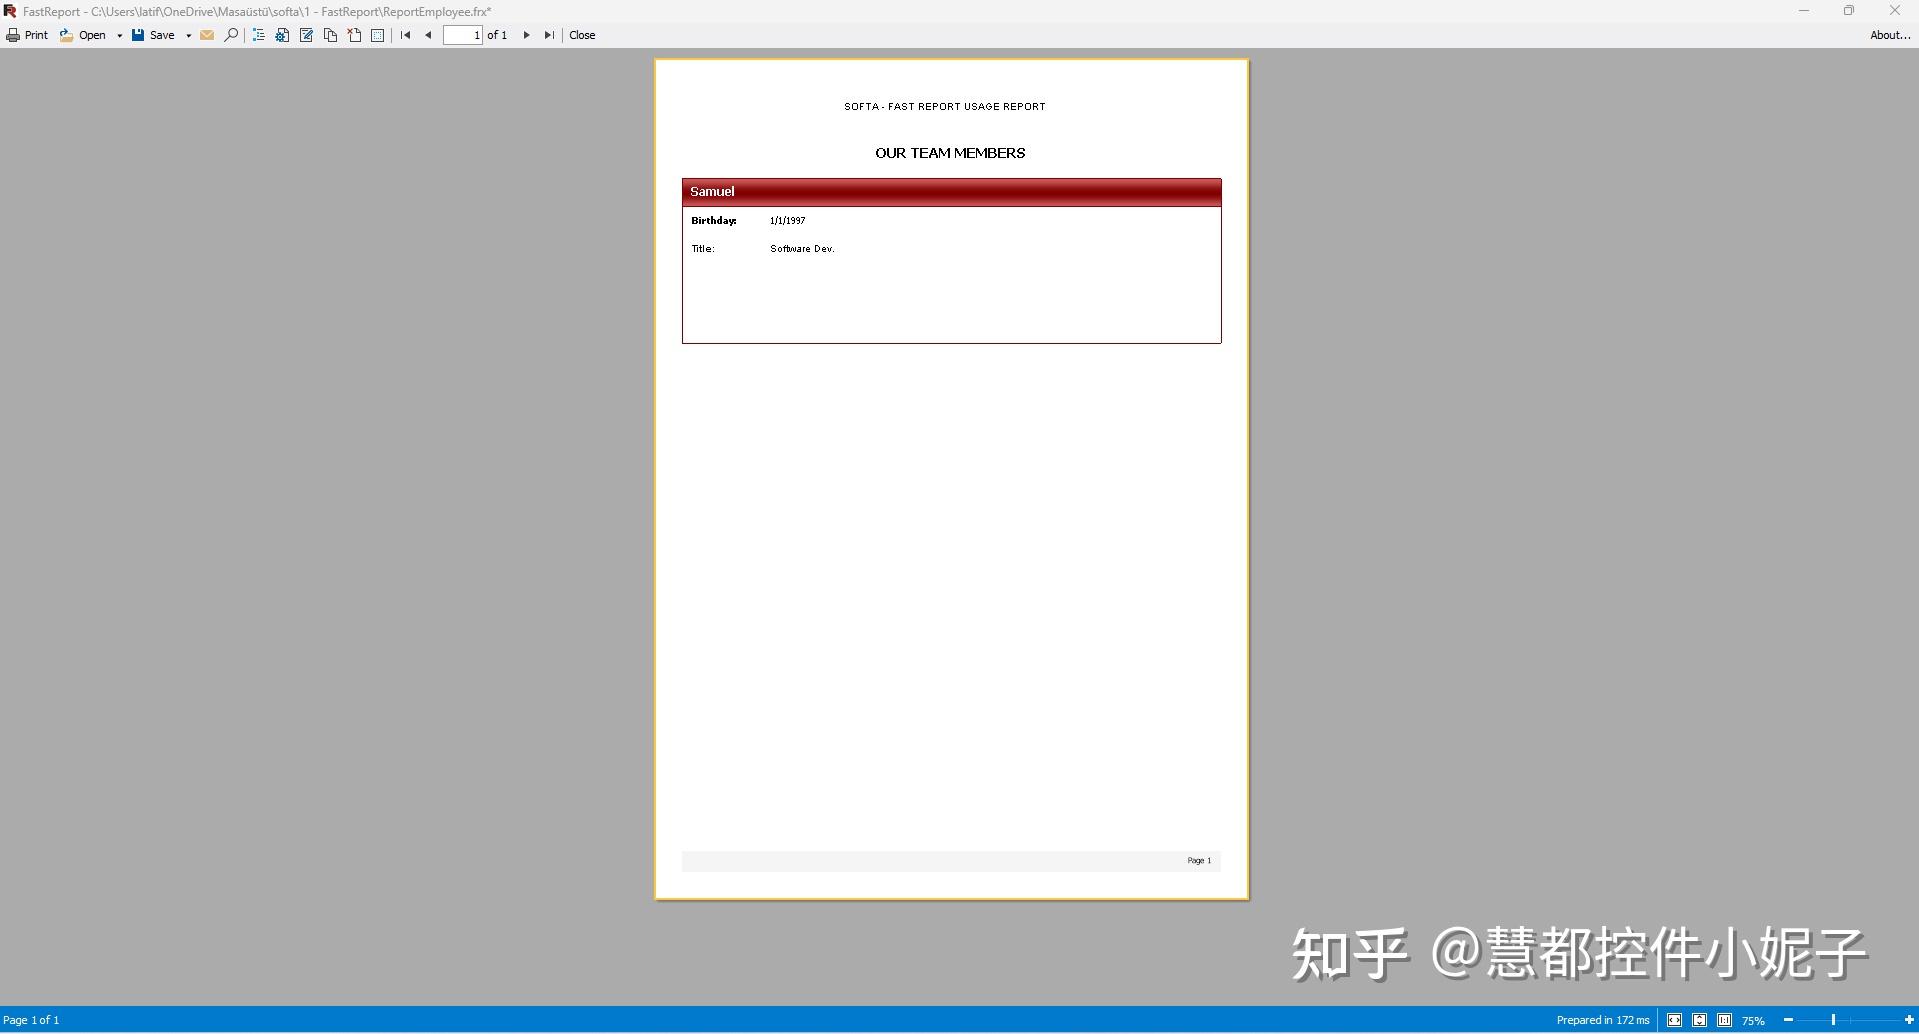Click the 'Page 1' footer text
This screenshot has height=1034, width=1919.
pyautogui.click(x=1199, y=860)
